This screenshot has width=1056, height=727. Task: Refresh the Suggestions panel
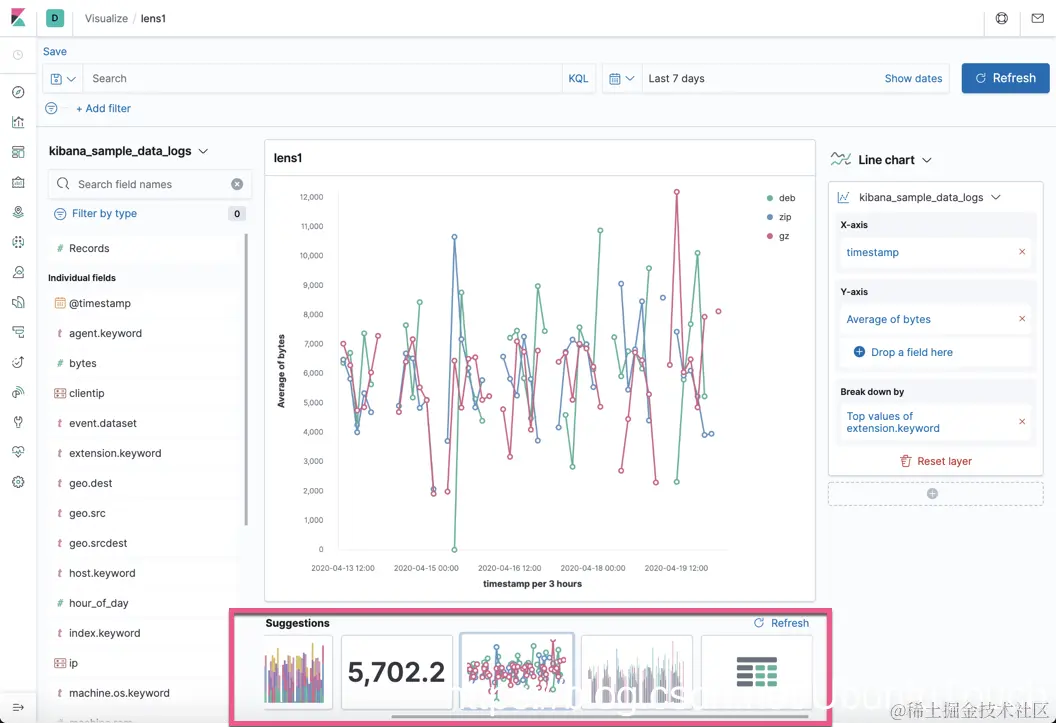[x=781, y=623]
